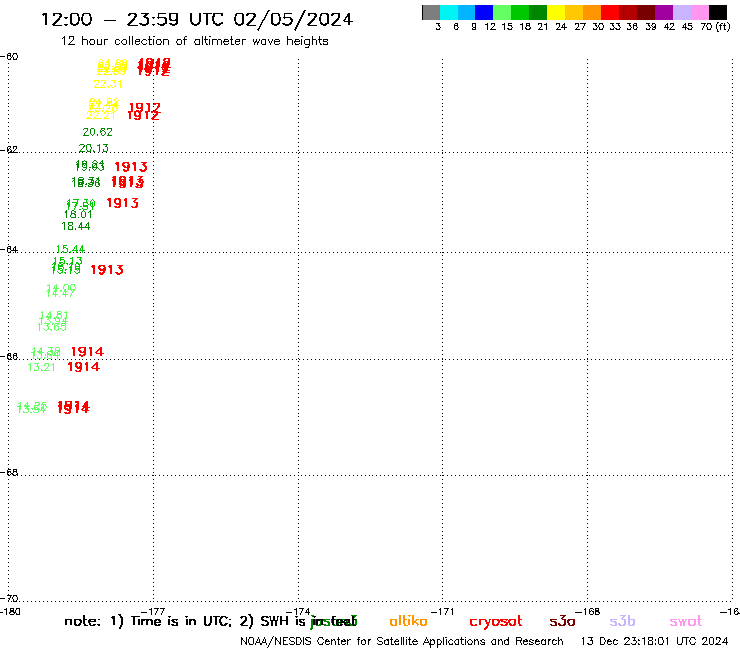Viewport: 740px width, 650px height.
Task: Click the altika satellite legend label
Action: tap(408, 621)
